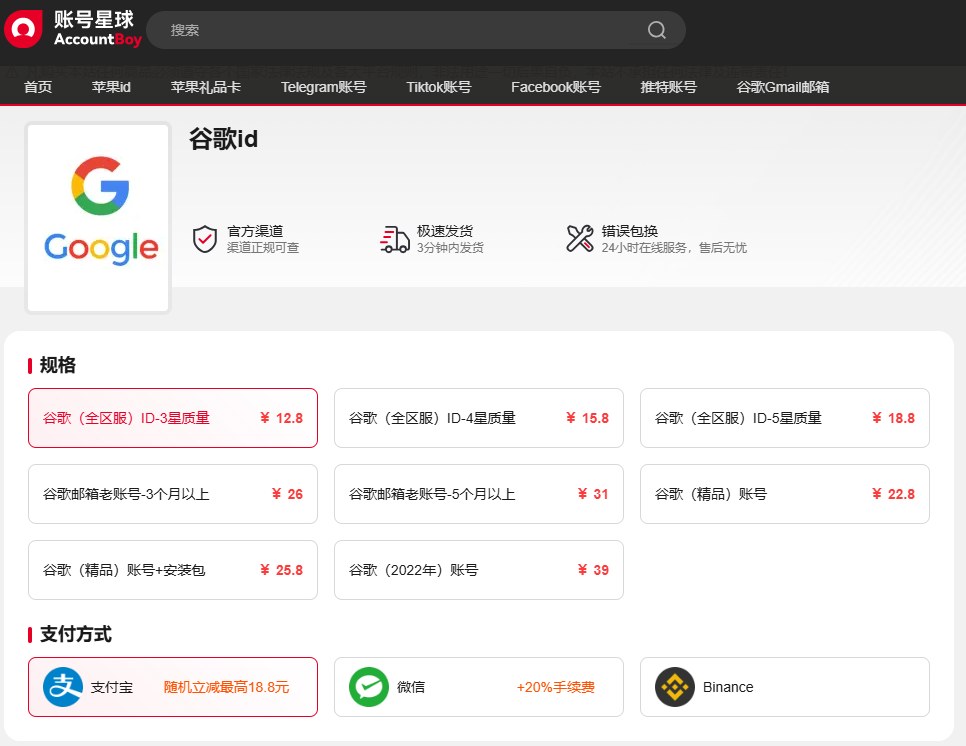Image resolution: width=966 pixels, height=746 pixels.
Task: Go to Telegram账号 menu item
Action: [x=323, y=87]
